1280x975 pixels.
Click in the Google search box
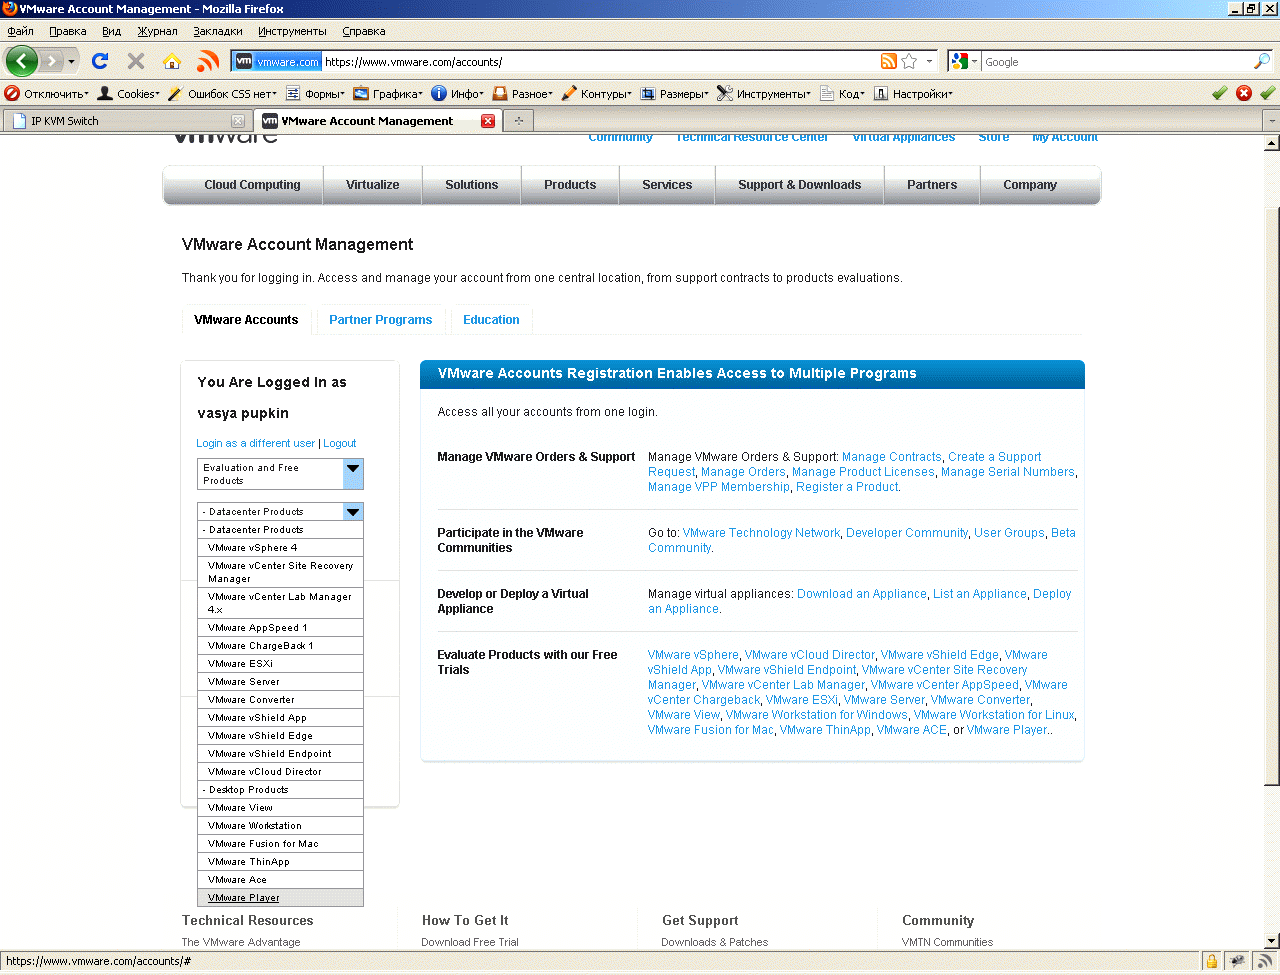point(1117,61)
